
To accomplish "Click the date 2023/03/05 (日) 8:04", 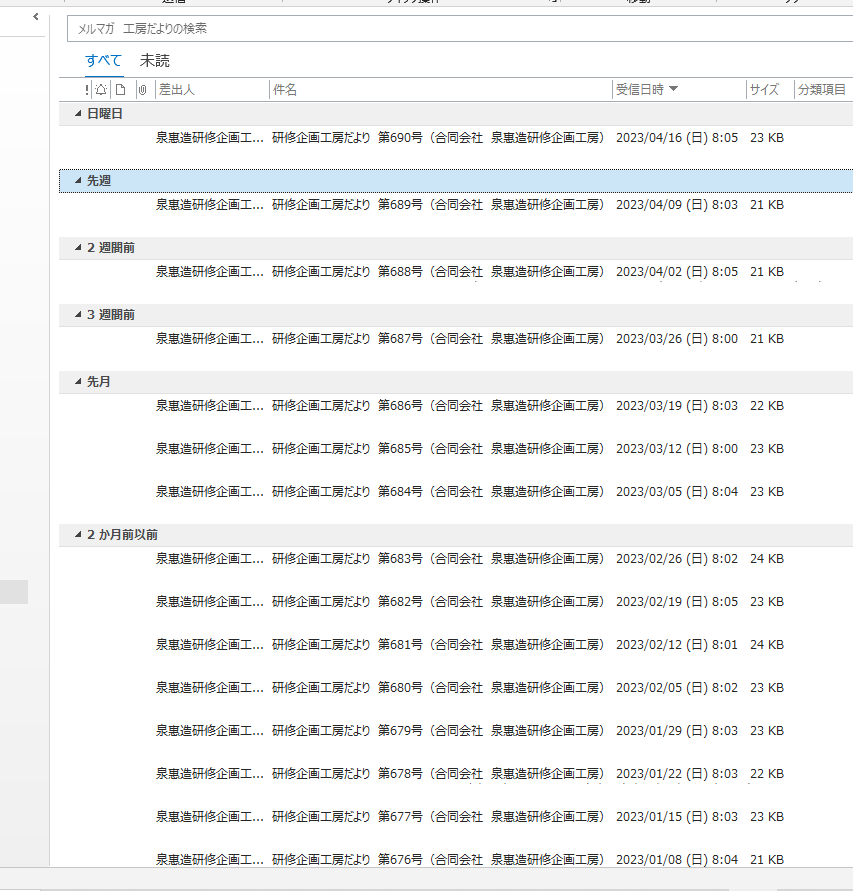I will click(677, 492).
